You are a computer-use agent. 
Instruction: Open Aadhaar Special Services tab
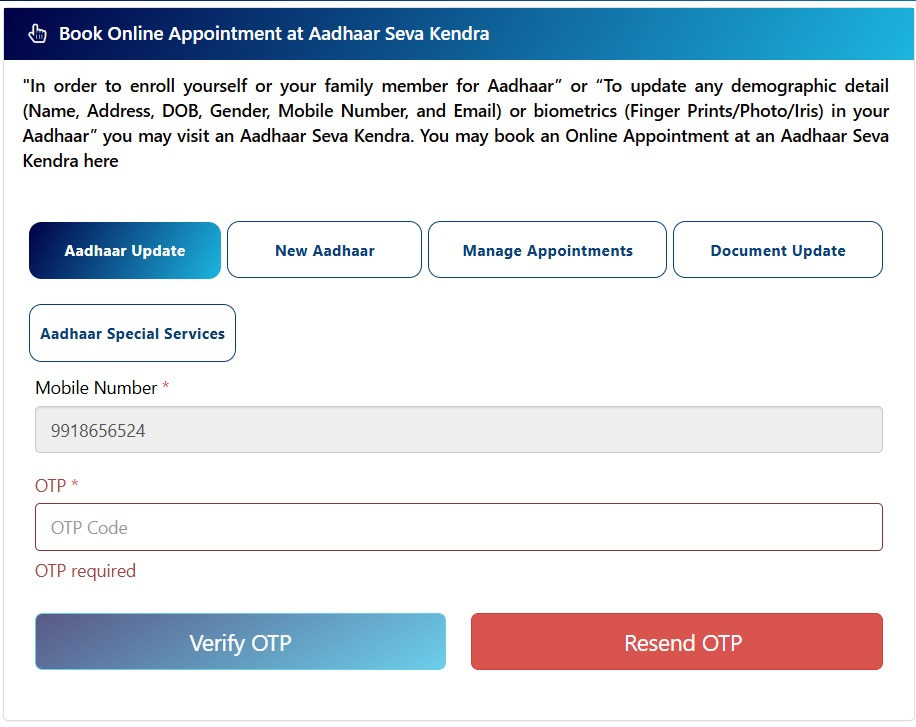coord(133,333)
